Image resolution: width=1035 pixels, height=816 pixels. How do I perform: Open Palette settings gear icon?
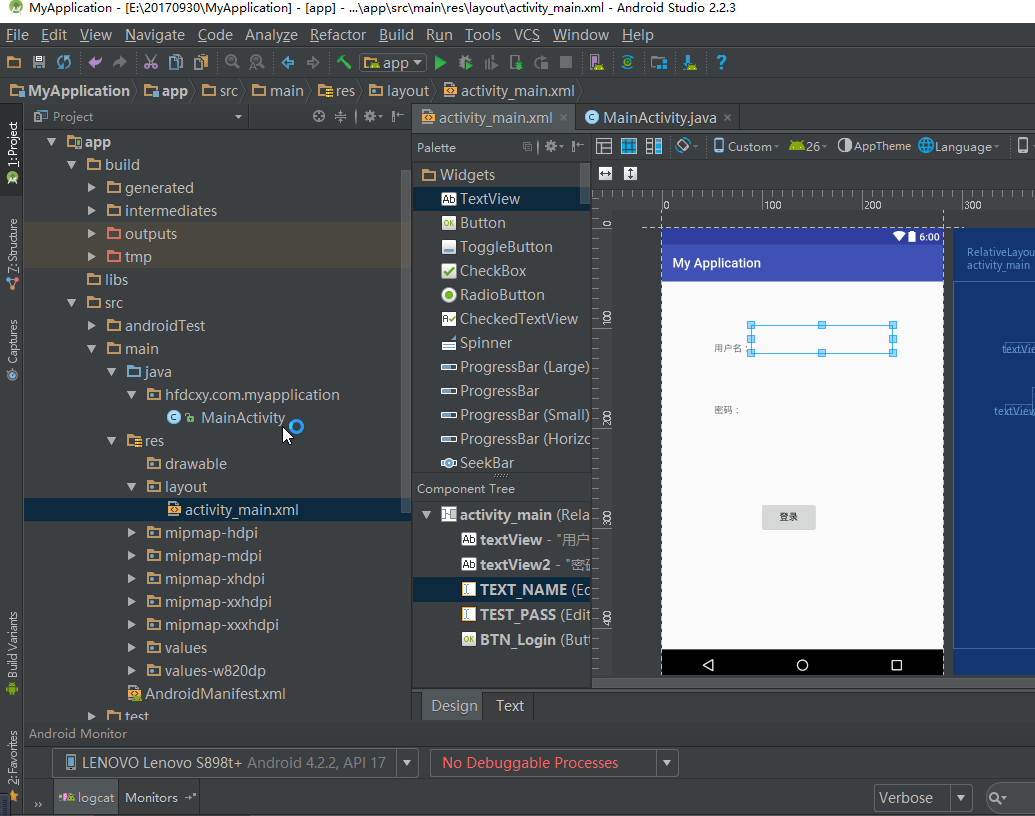(x=553, y=147)
